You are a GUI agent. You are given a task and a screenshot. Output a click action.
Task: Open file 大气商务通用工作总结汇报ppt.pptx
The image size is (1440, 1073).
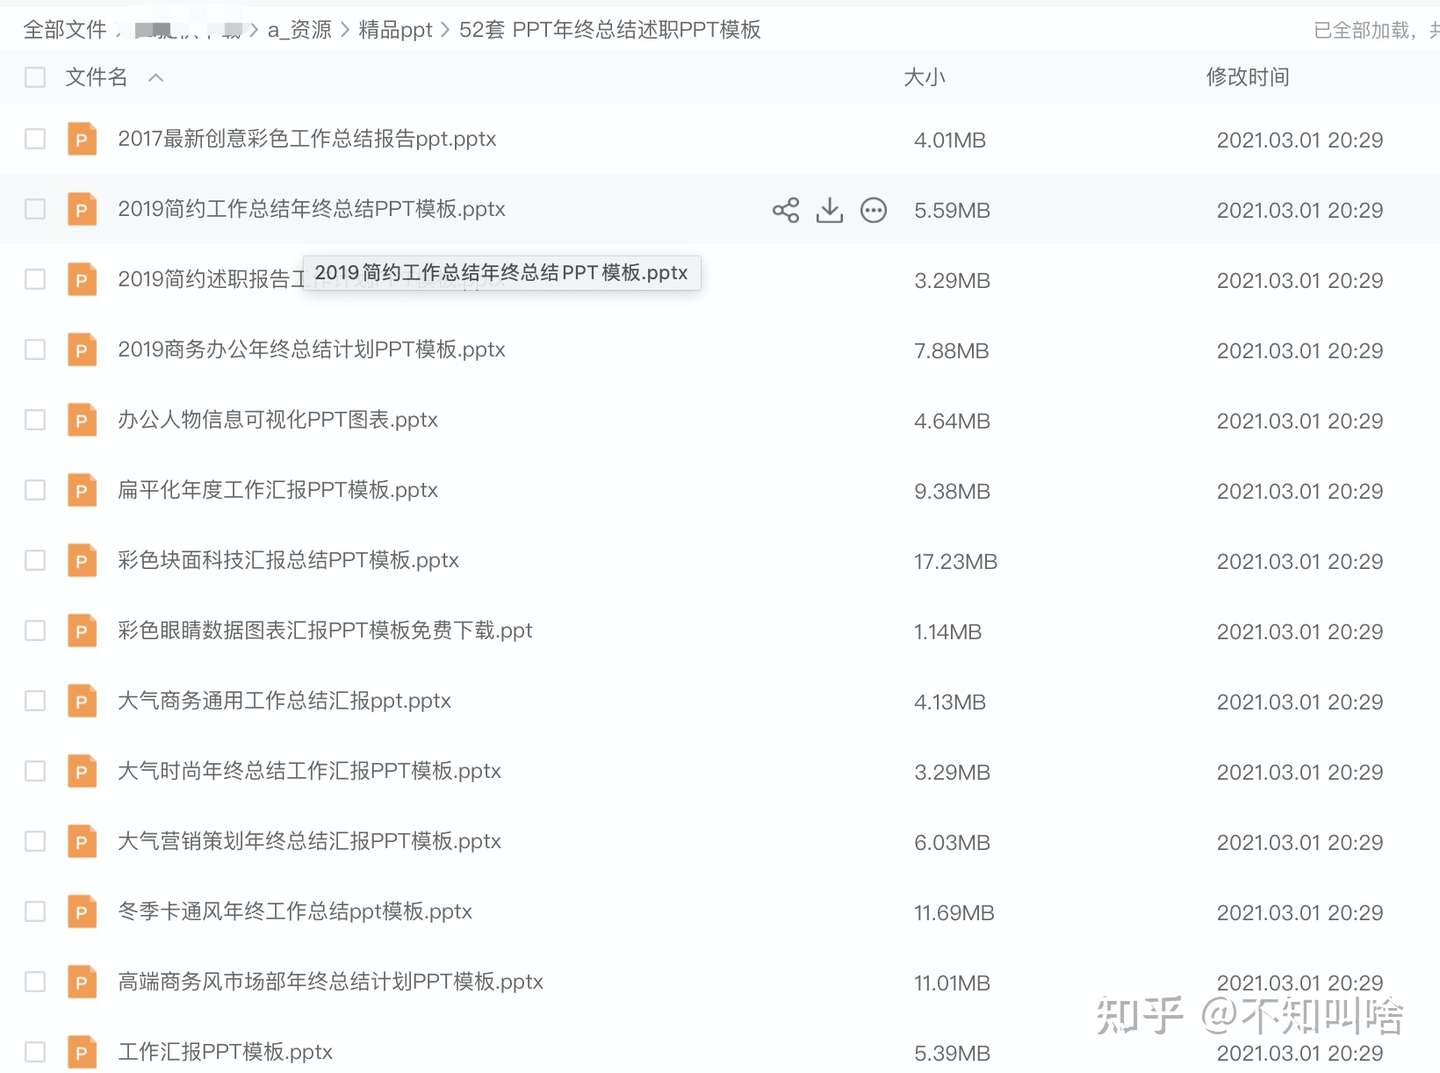(x=284, y=701)
